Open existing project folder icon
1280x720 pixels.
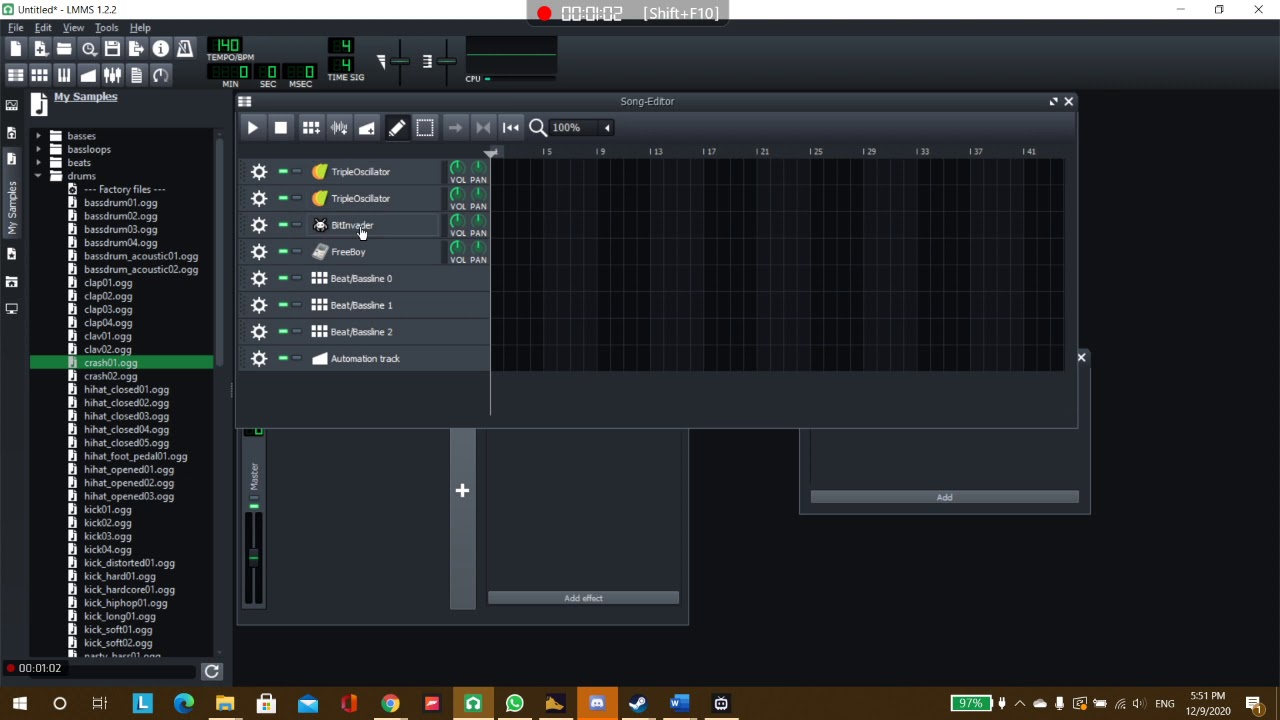click(64, 49)
